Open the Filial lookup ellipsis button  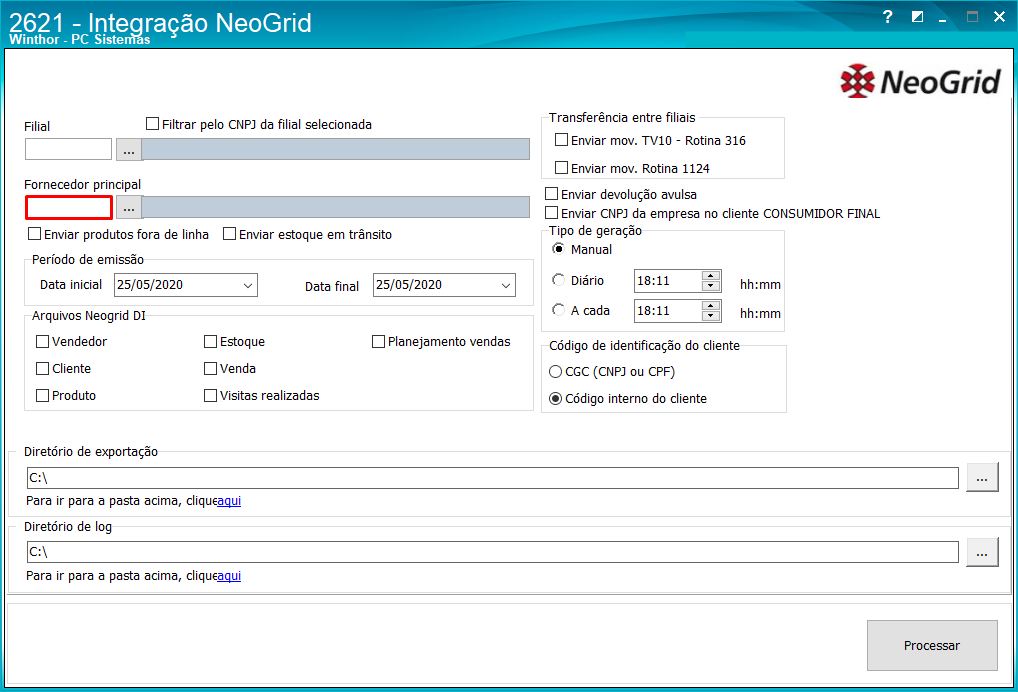(x=129, y=149)
